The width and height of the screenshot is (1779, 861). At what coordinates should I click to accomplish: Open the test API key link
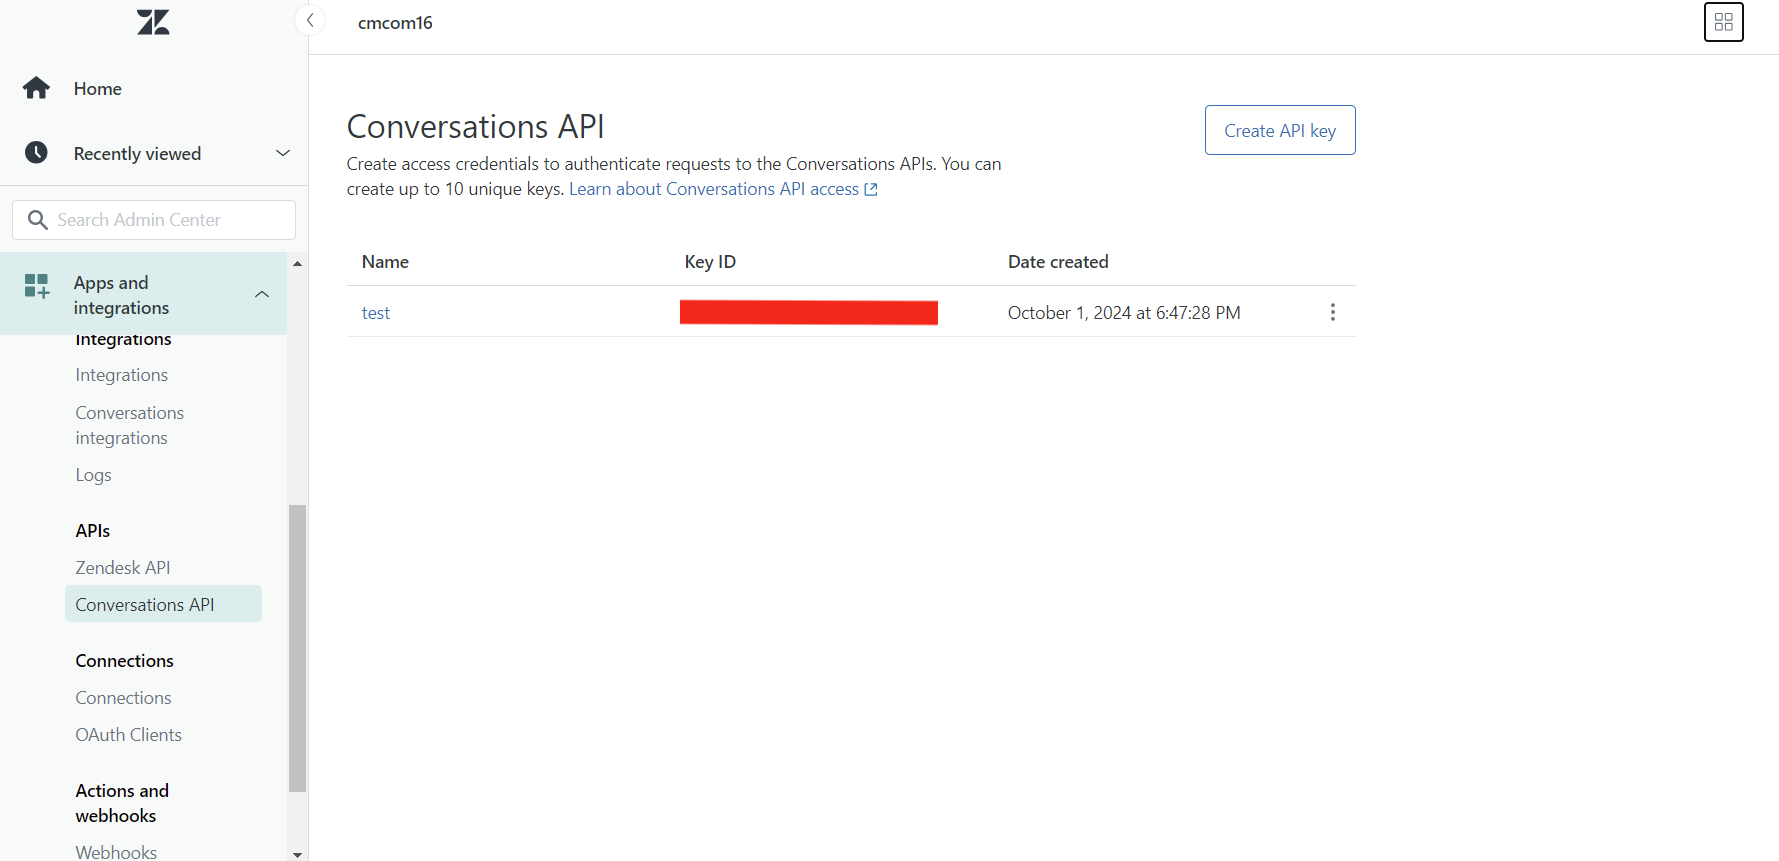pos(376,313)
